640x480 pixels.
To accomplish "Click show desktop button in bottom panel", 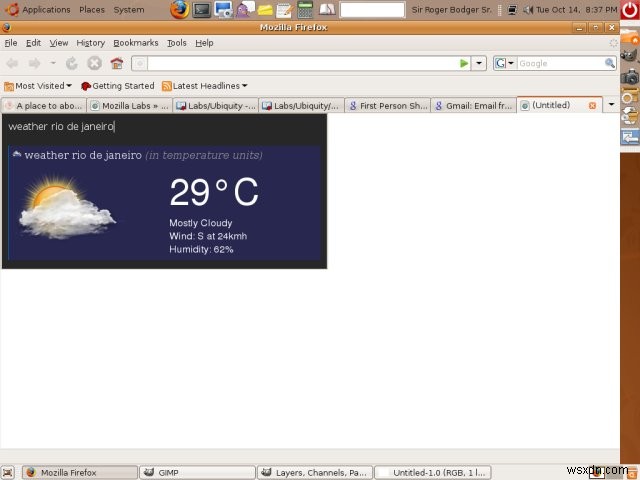I will click(7, 473).
